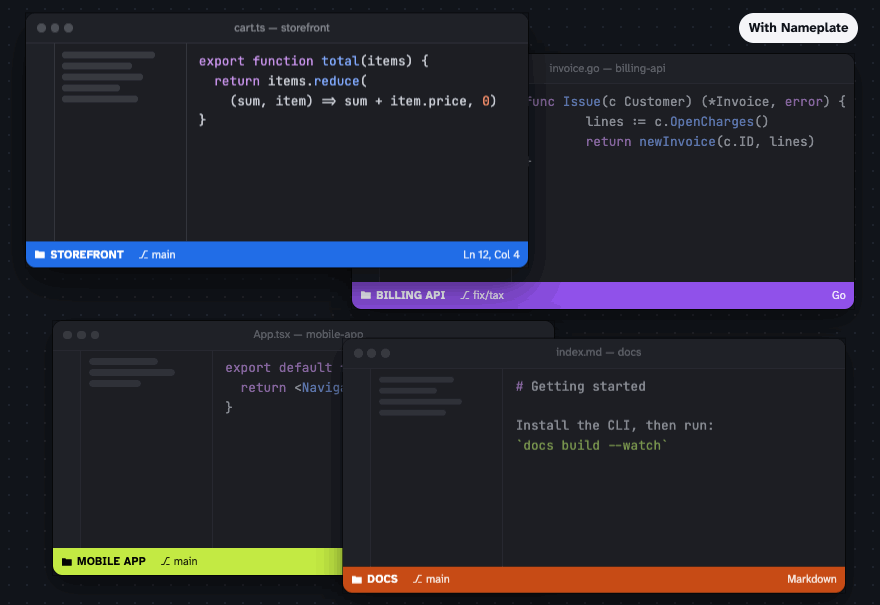The height and width of the screenshot is (605, 880).
Task: Click the Go language indicator in billing window
Action: [x=838, y=295]
